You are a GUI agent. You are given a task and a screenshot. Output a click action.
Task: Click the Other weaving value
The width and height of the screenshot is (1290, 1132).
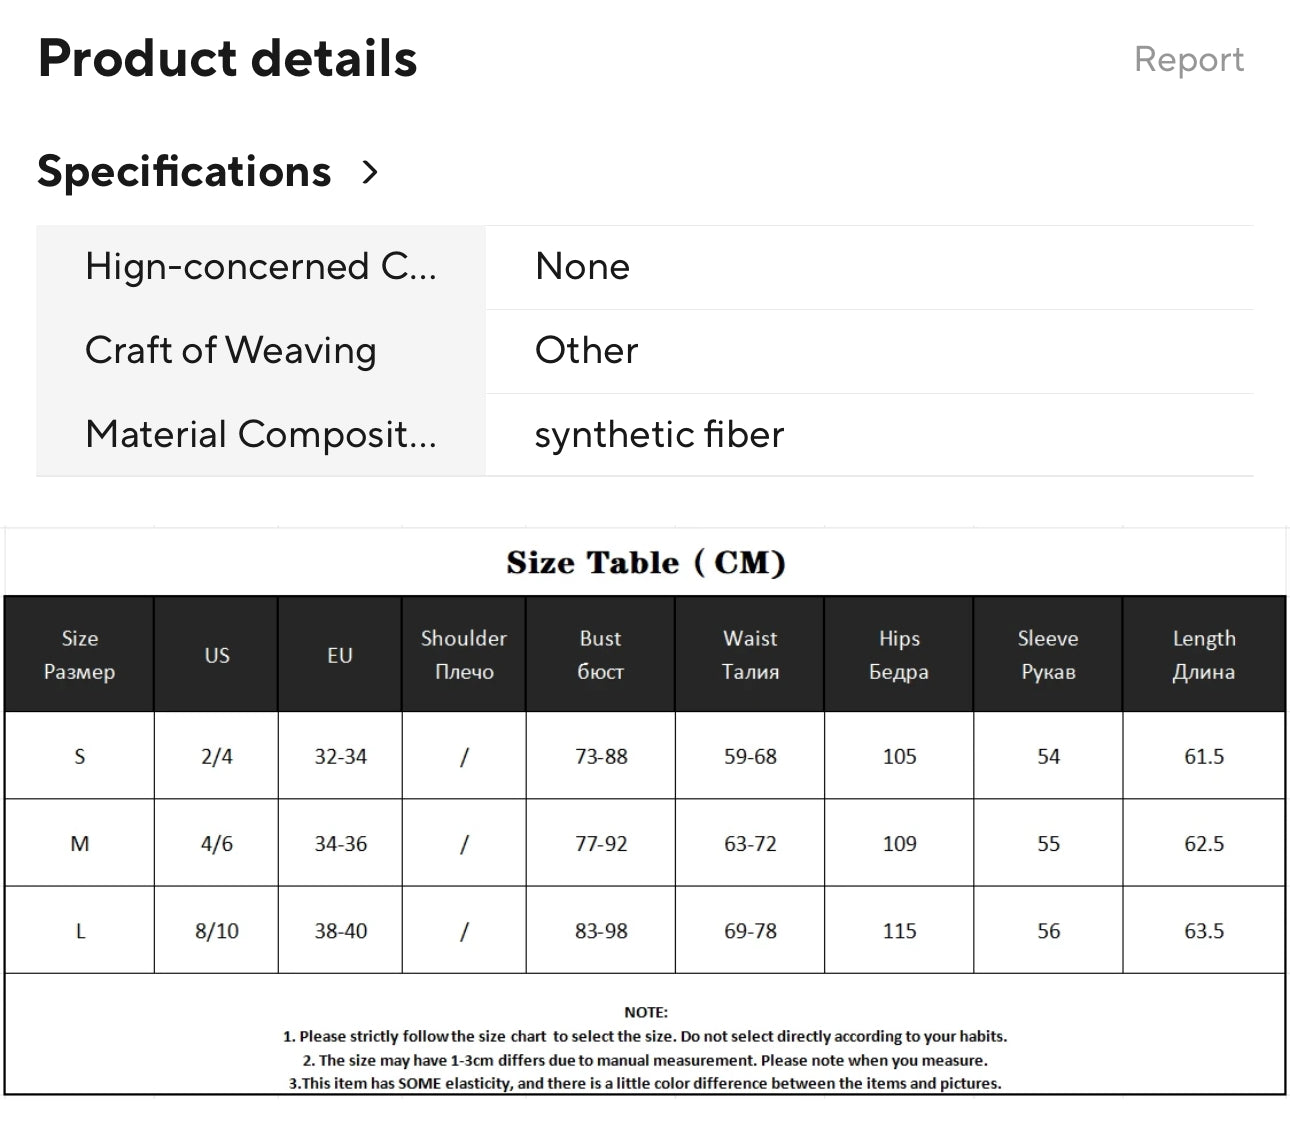586,351
